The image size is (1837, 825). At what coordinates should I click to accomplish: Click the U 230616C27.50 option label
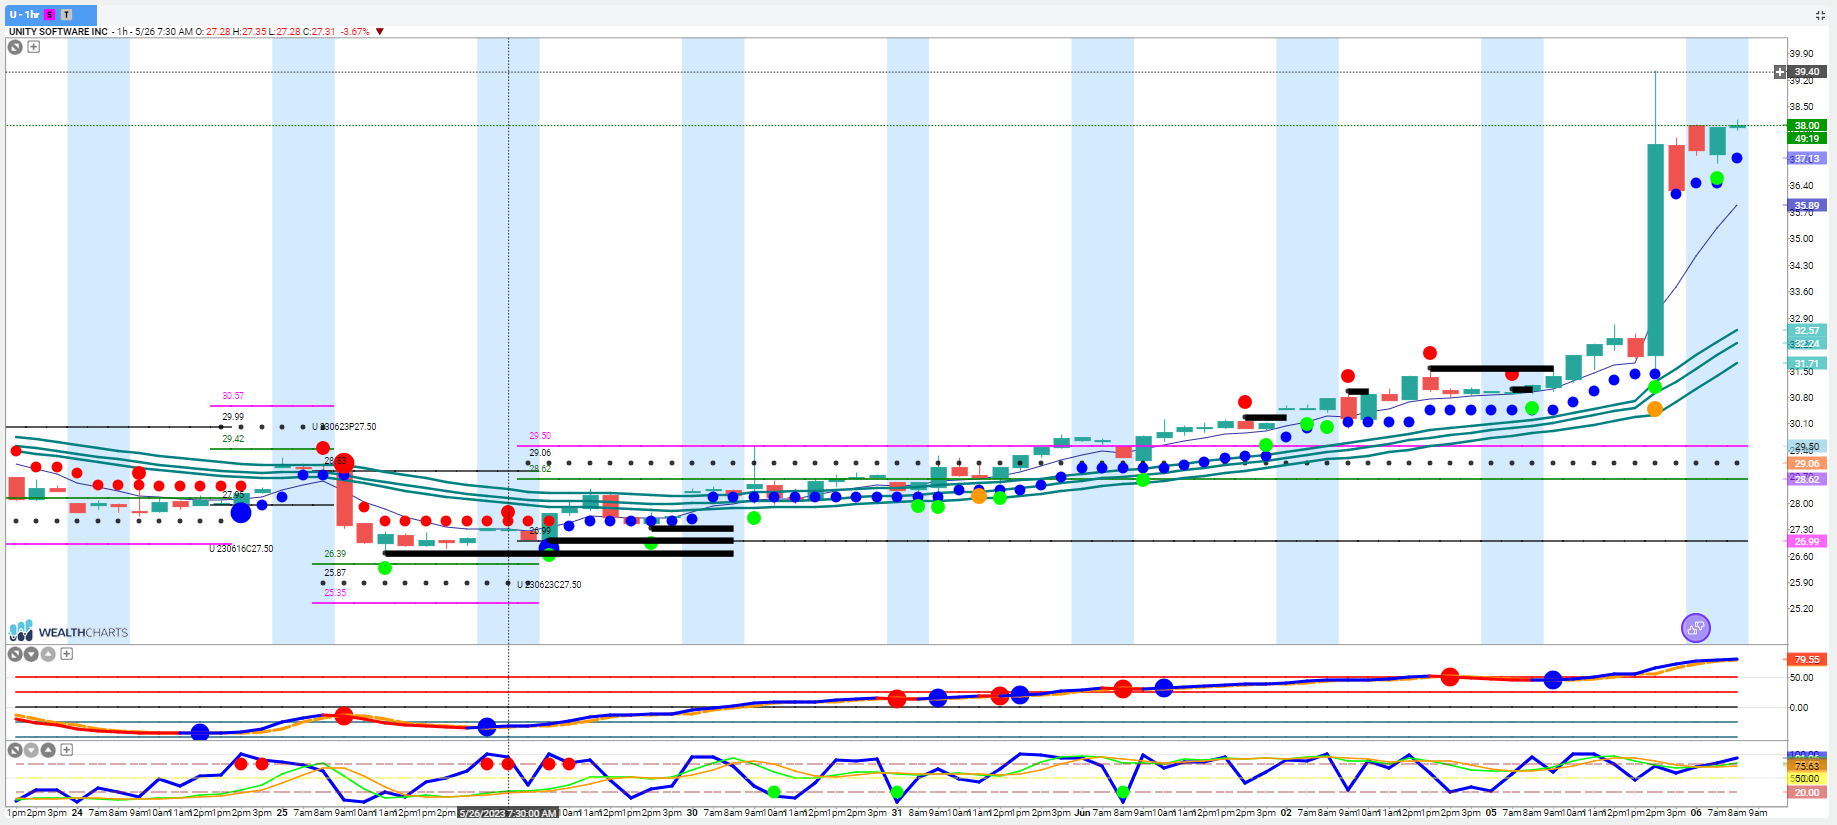click(x=241, y=549)
